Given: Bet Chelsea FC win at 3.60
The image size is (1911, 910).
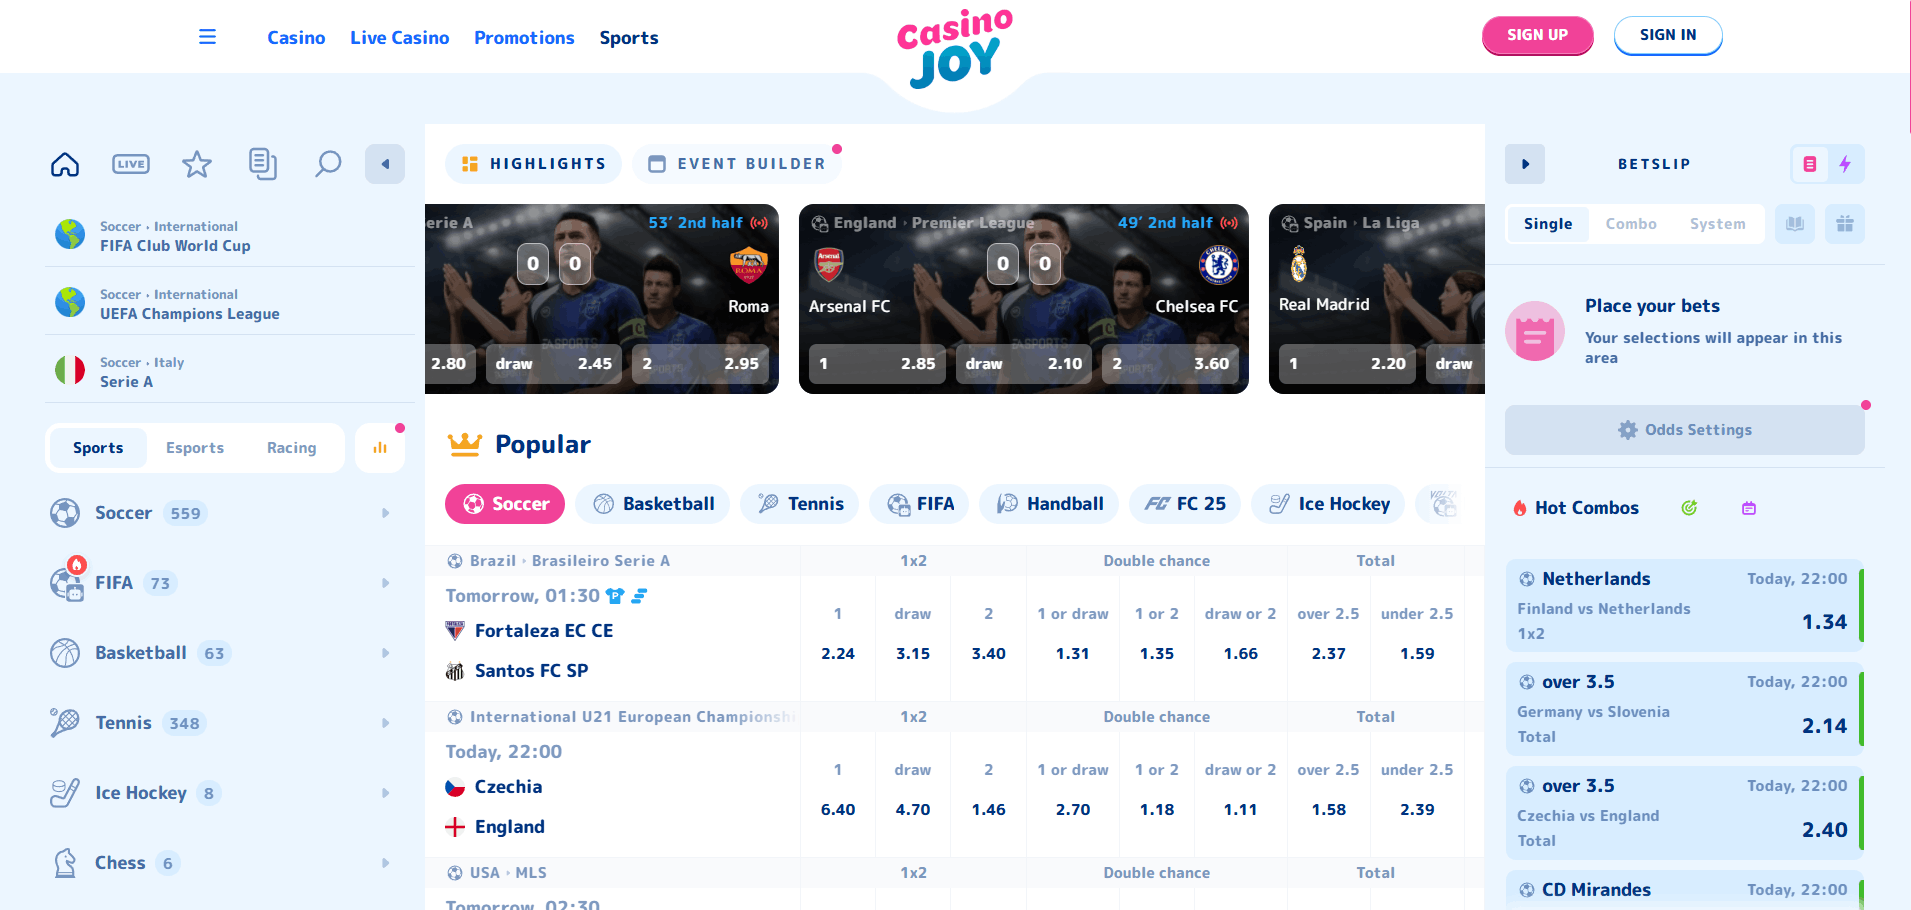Looking at the screenshot, I should click(x=1170, y=364).
